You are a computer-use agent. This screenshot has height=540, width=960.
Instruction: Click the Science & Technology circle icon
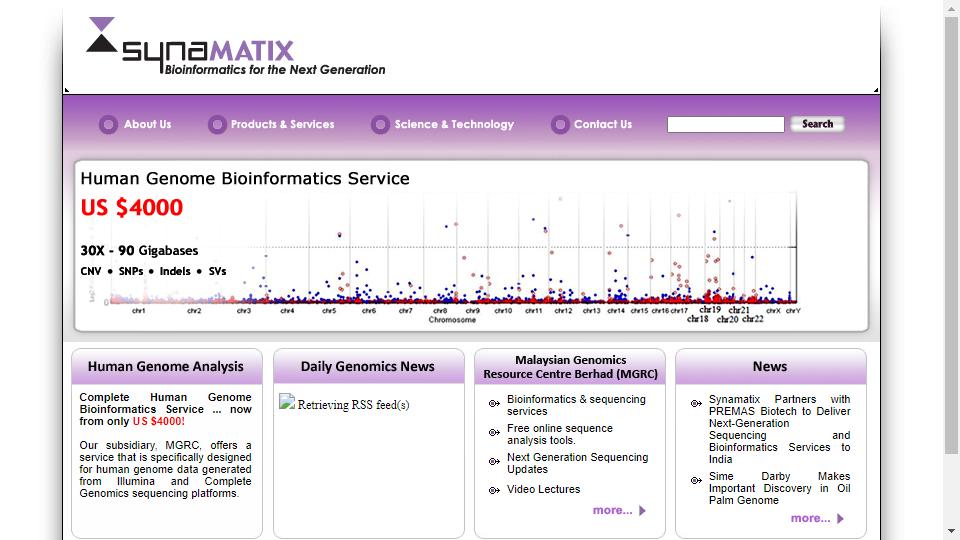[x=380, y=125]
